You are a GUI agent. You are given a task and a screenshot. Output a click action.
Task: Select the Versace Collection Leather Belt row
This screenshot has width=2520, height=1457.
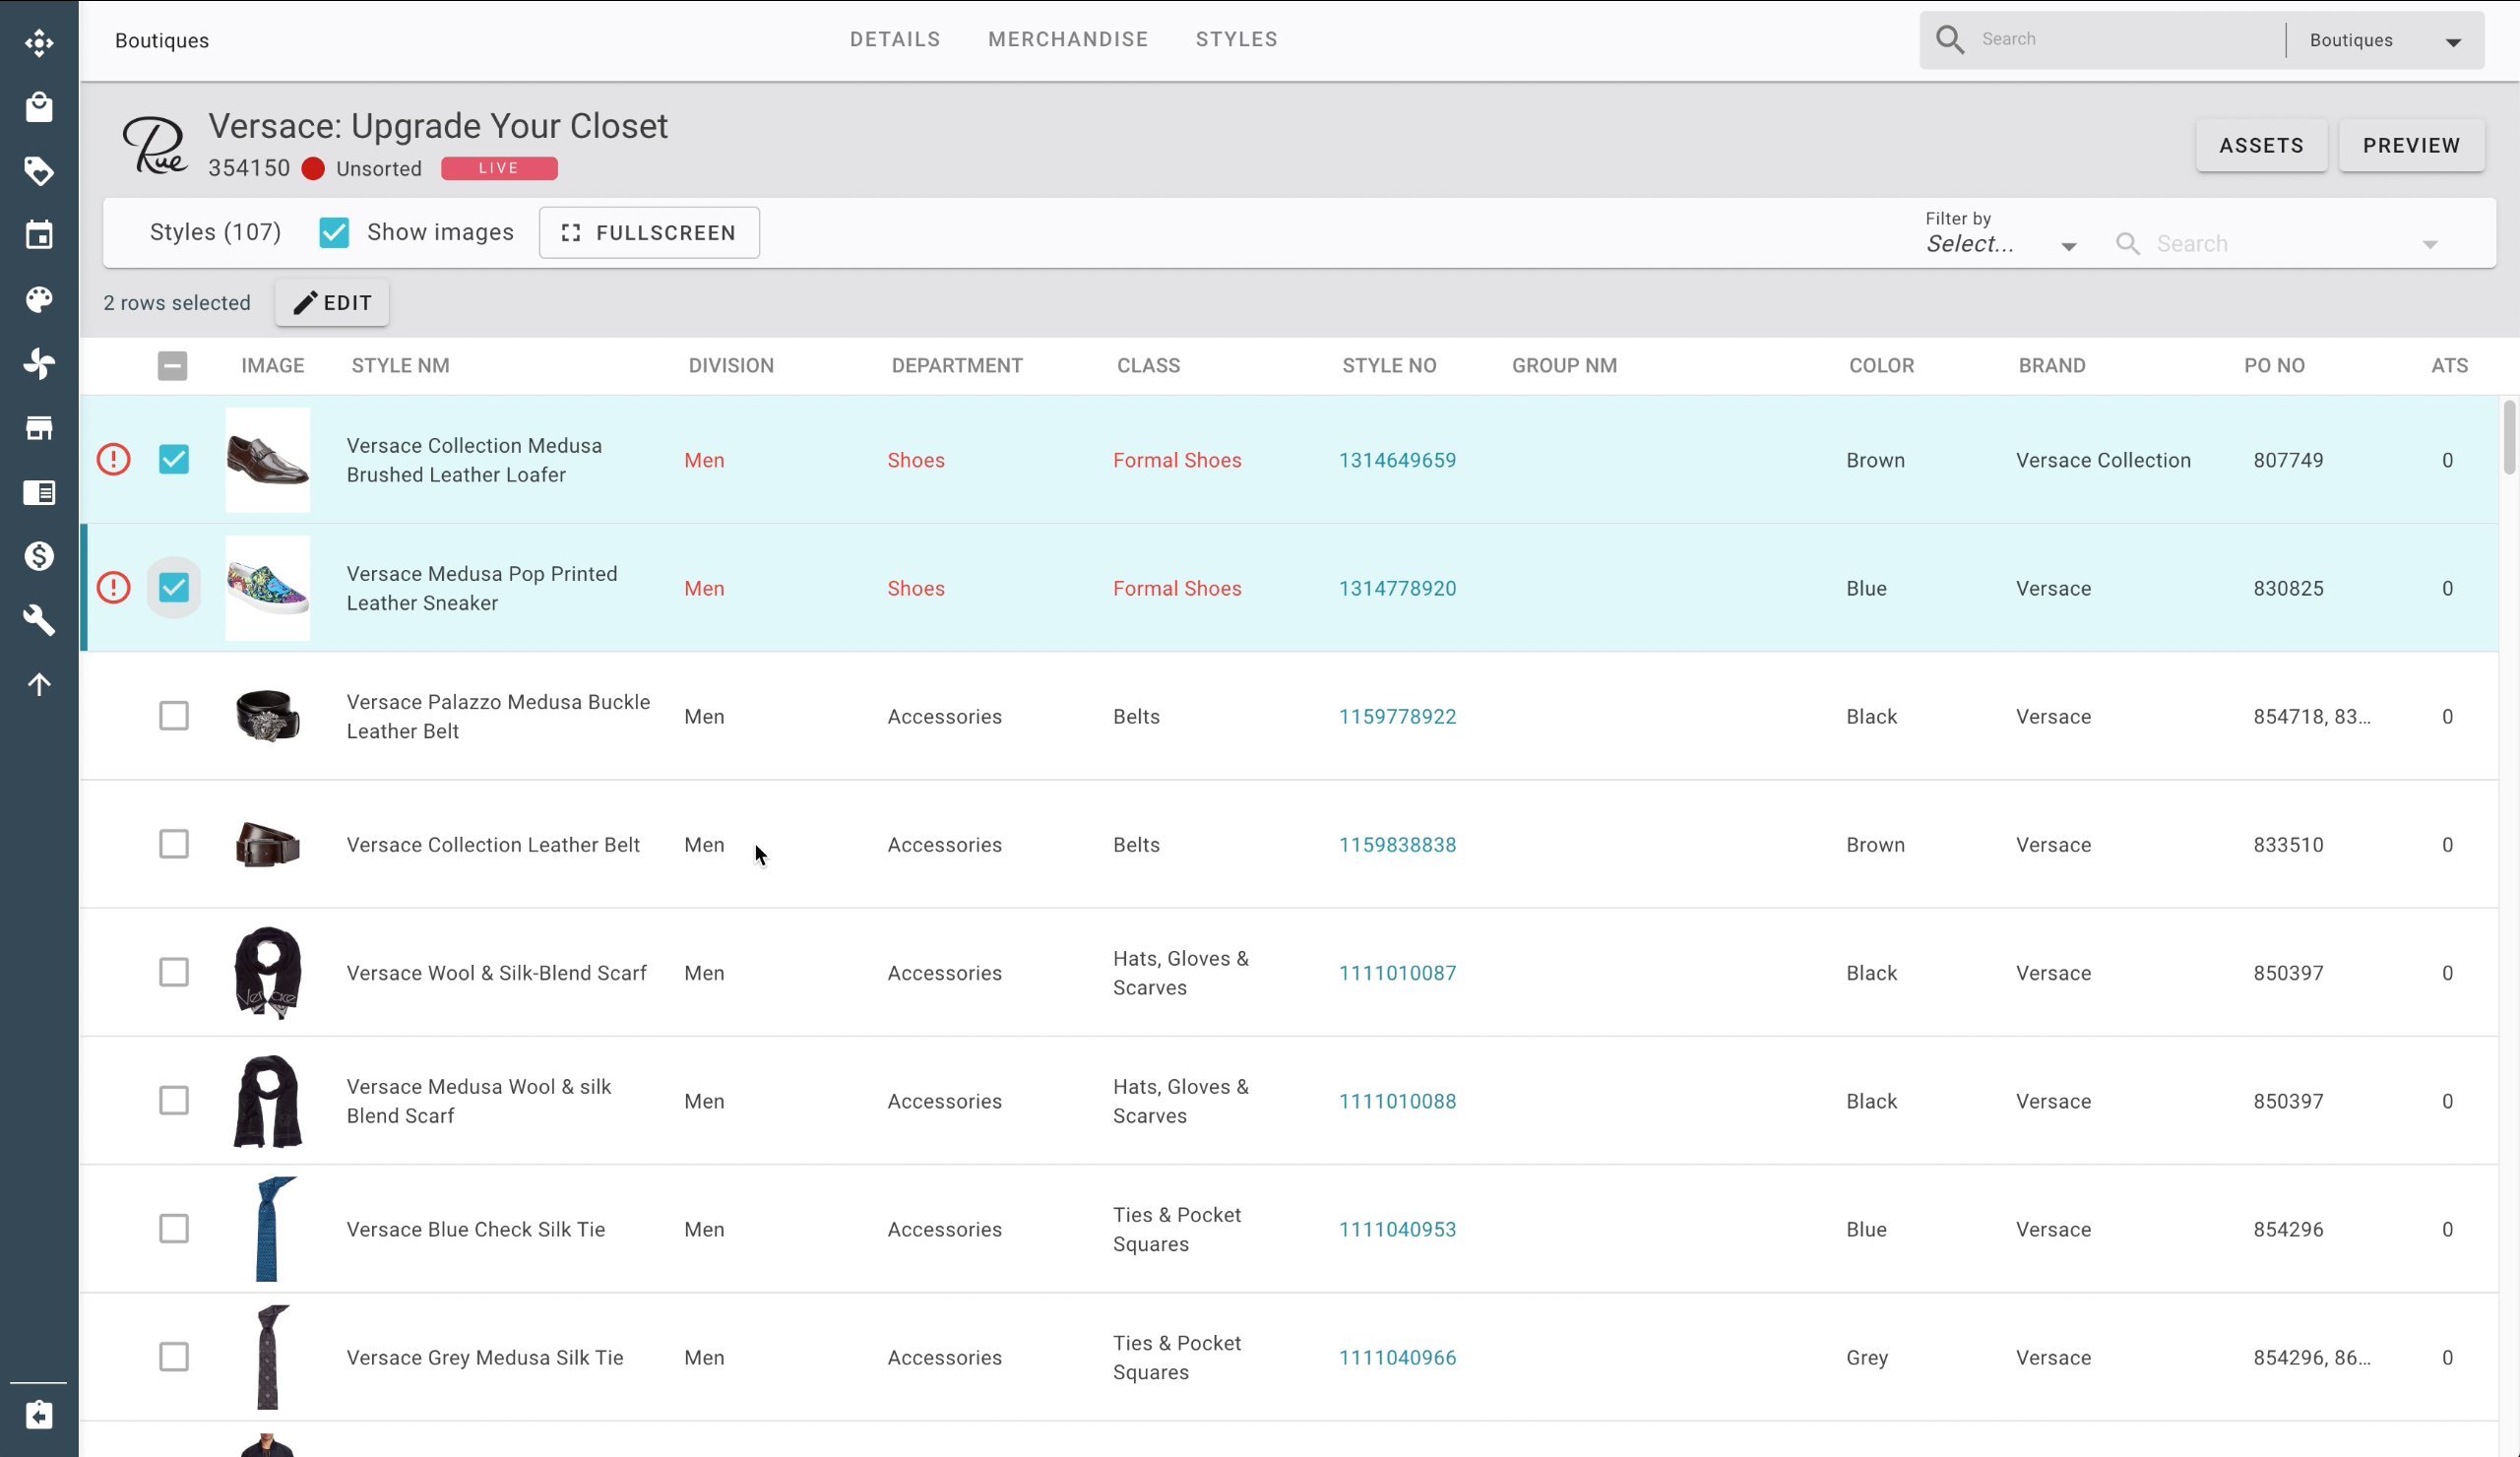click(x=174, y=844)
